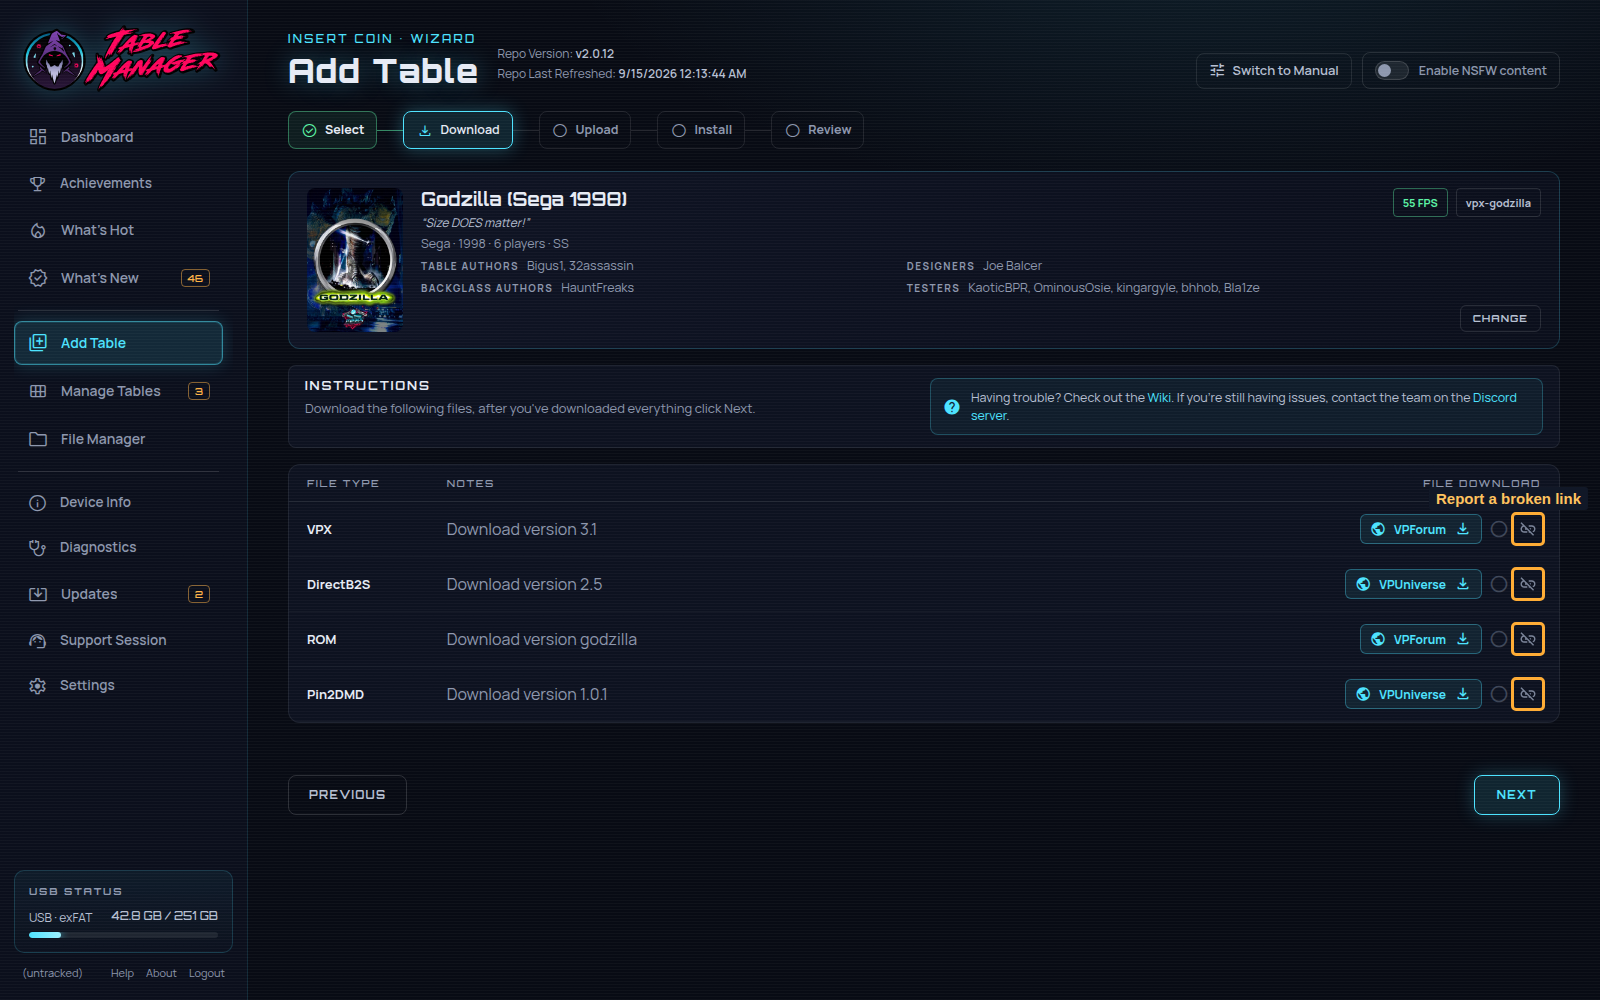Image resolution: width=1600 pixels, height=1000 pixels.
Task: Click the CHANGE table button
Action: [x=1500, y=318]
